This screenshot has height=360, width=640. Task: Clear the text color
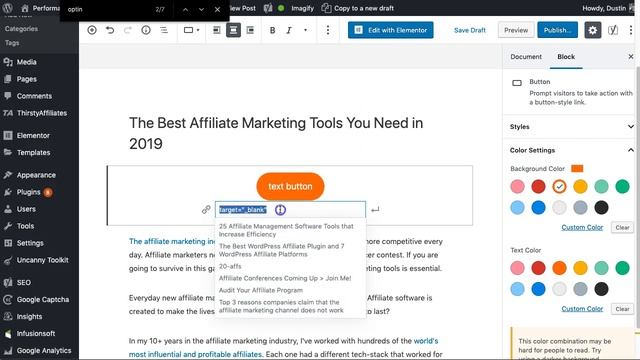pos(622,309)
